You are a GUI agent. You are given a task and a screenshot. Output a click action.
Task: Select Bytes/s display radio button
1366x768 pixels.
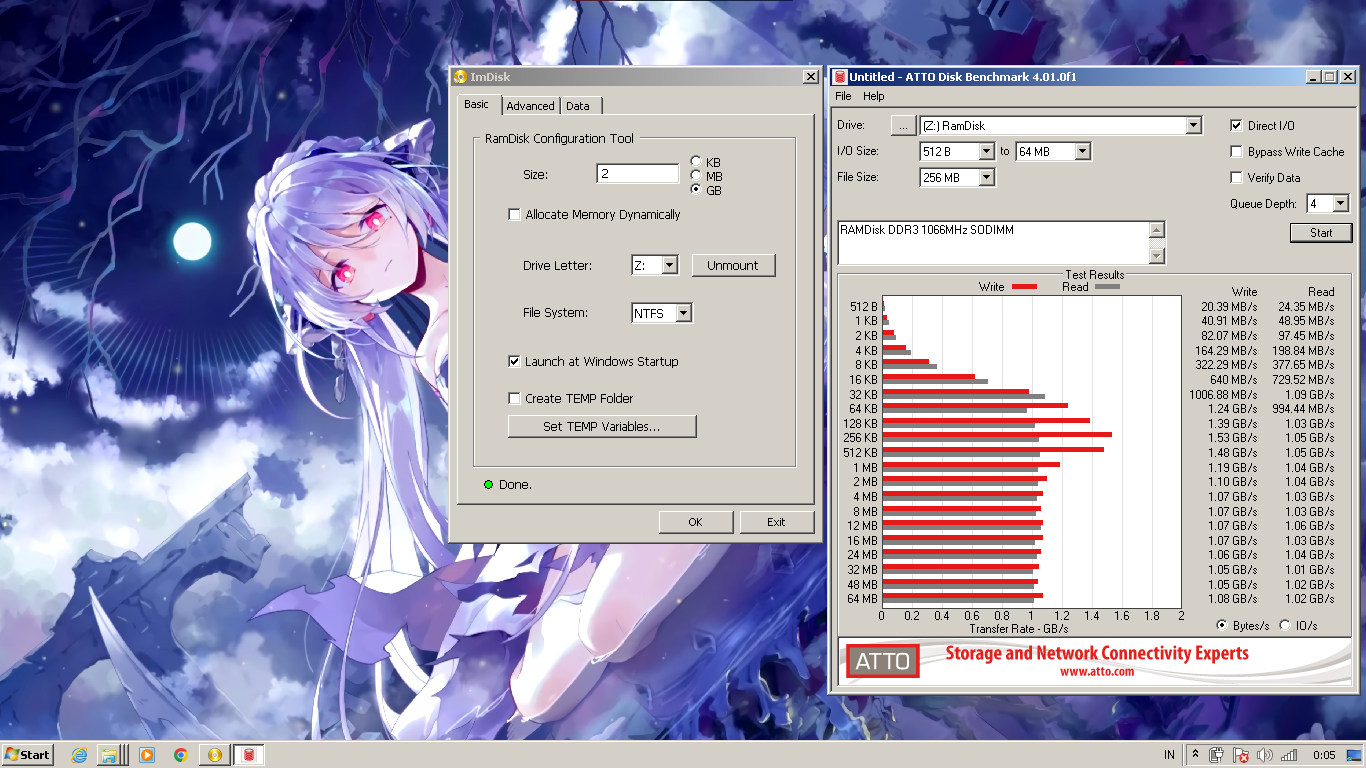pos(1222,625)
